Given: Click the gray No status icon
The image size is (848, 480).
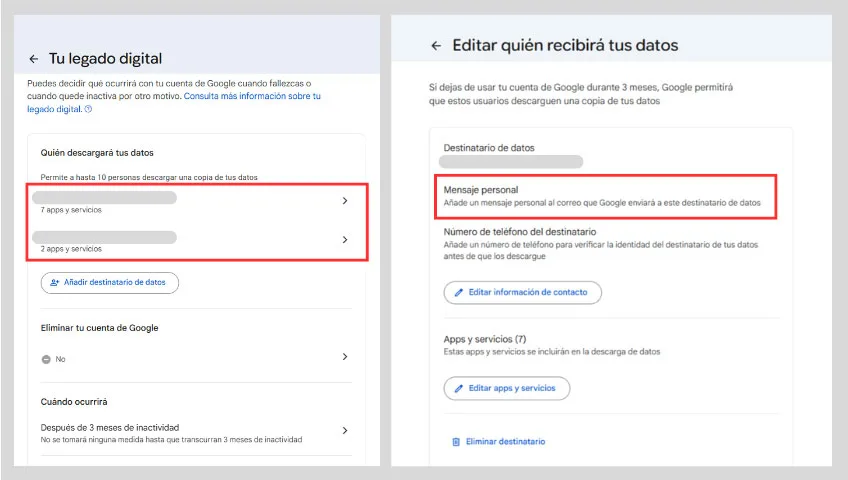Looking at the screenshot, I should 46,359.
